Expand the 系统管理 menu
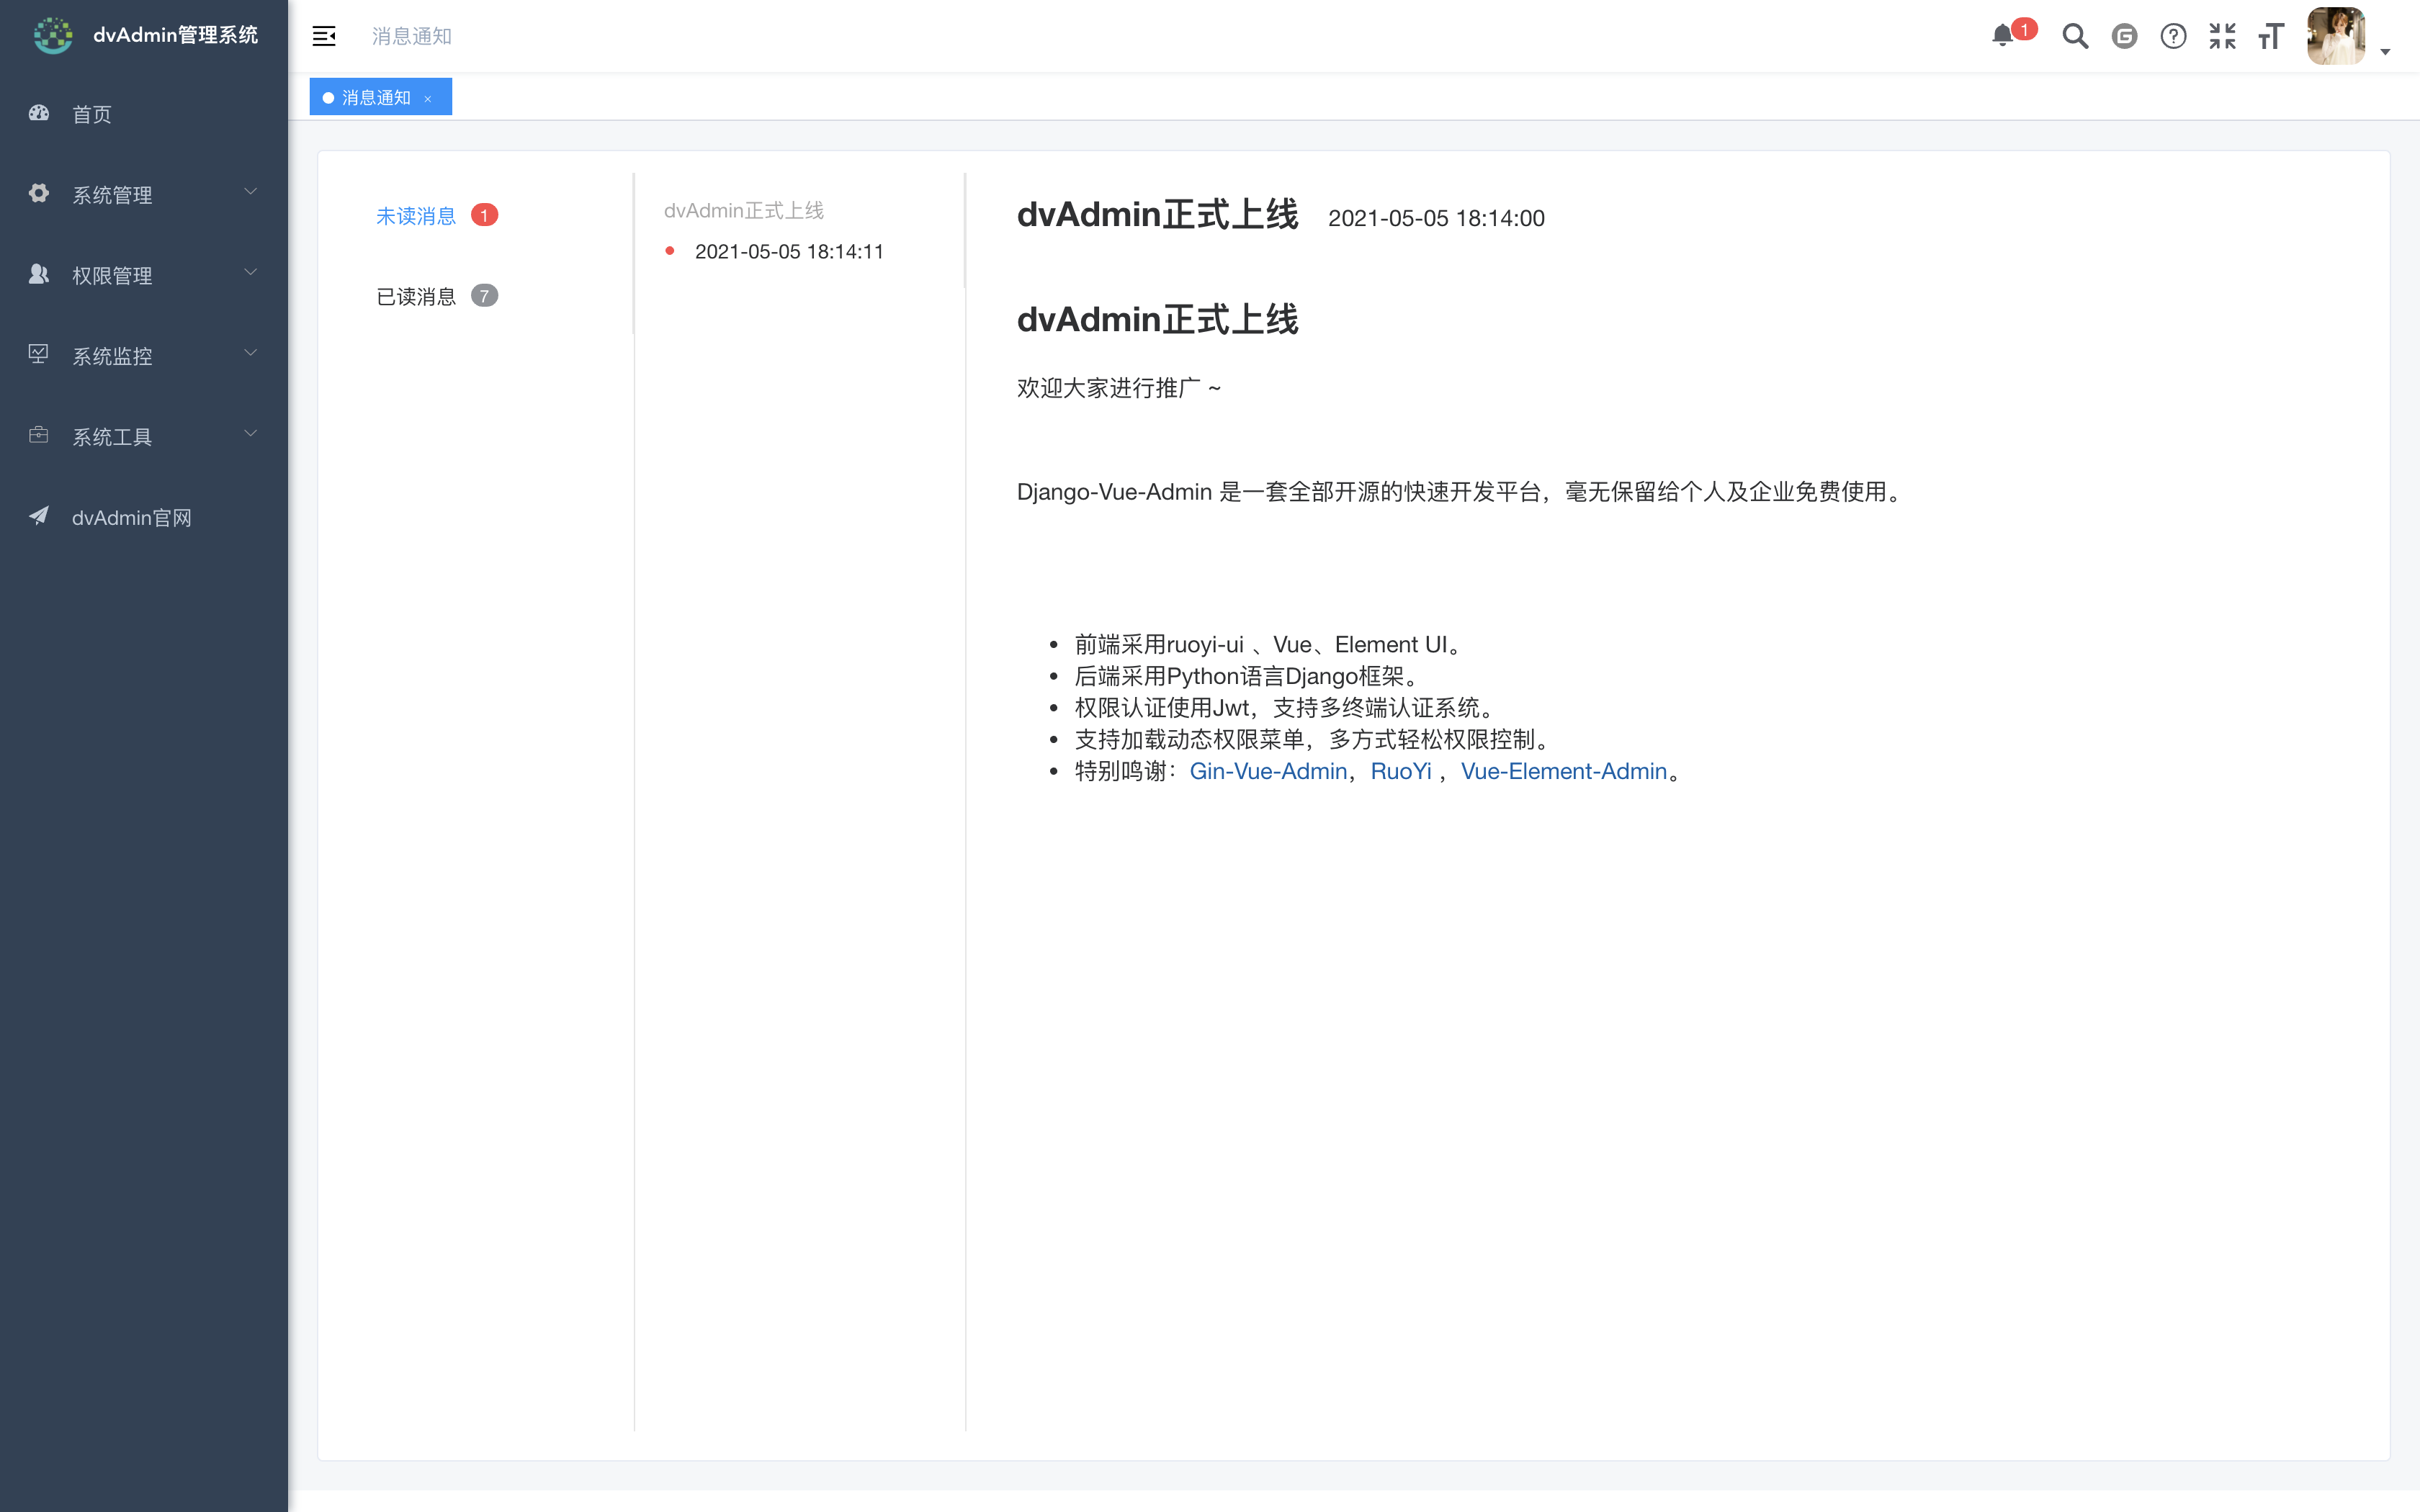Viewport: 2420px width, 1512px height. (113, 194)
